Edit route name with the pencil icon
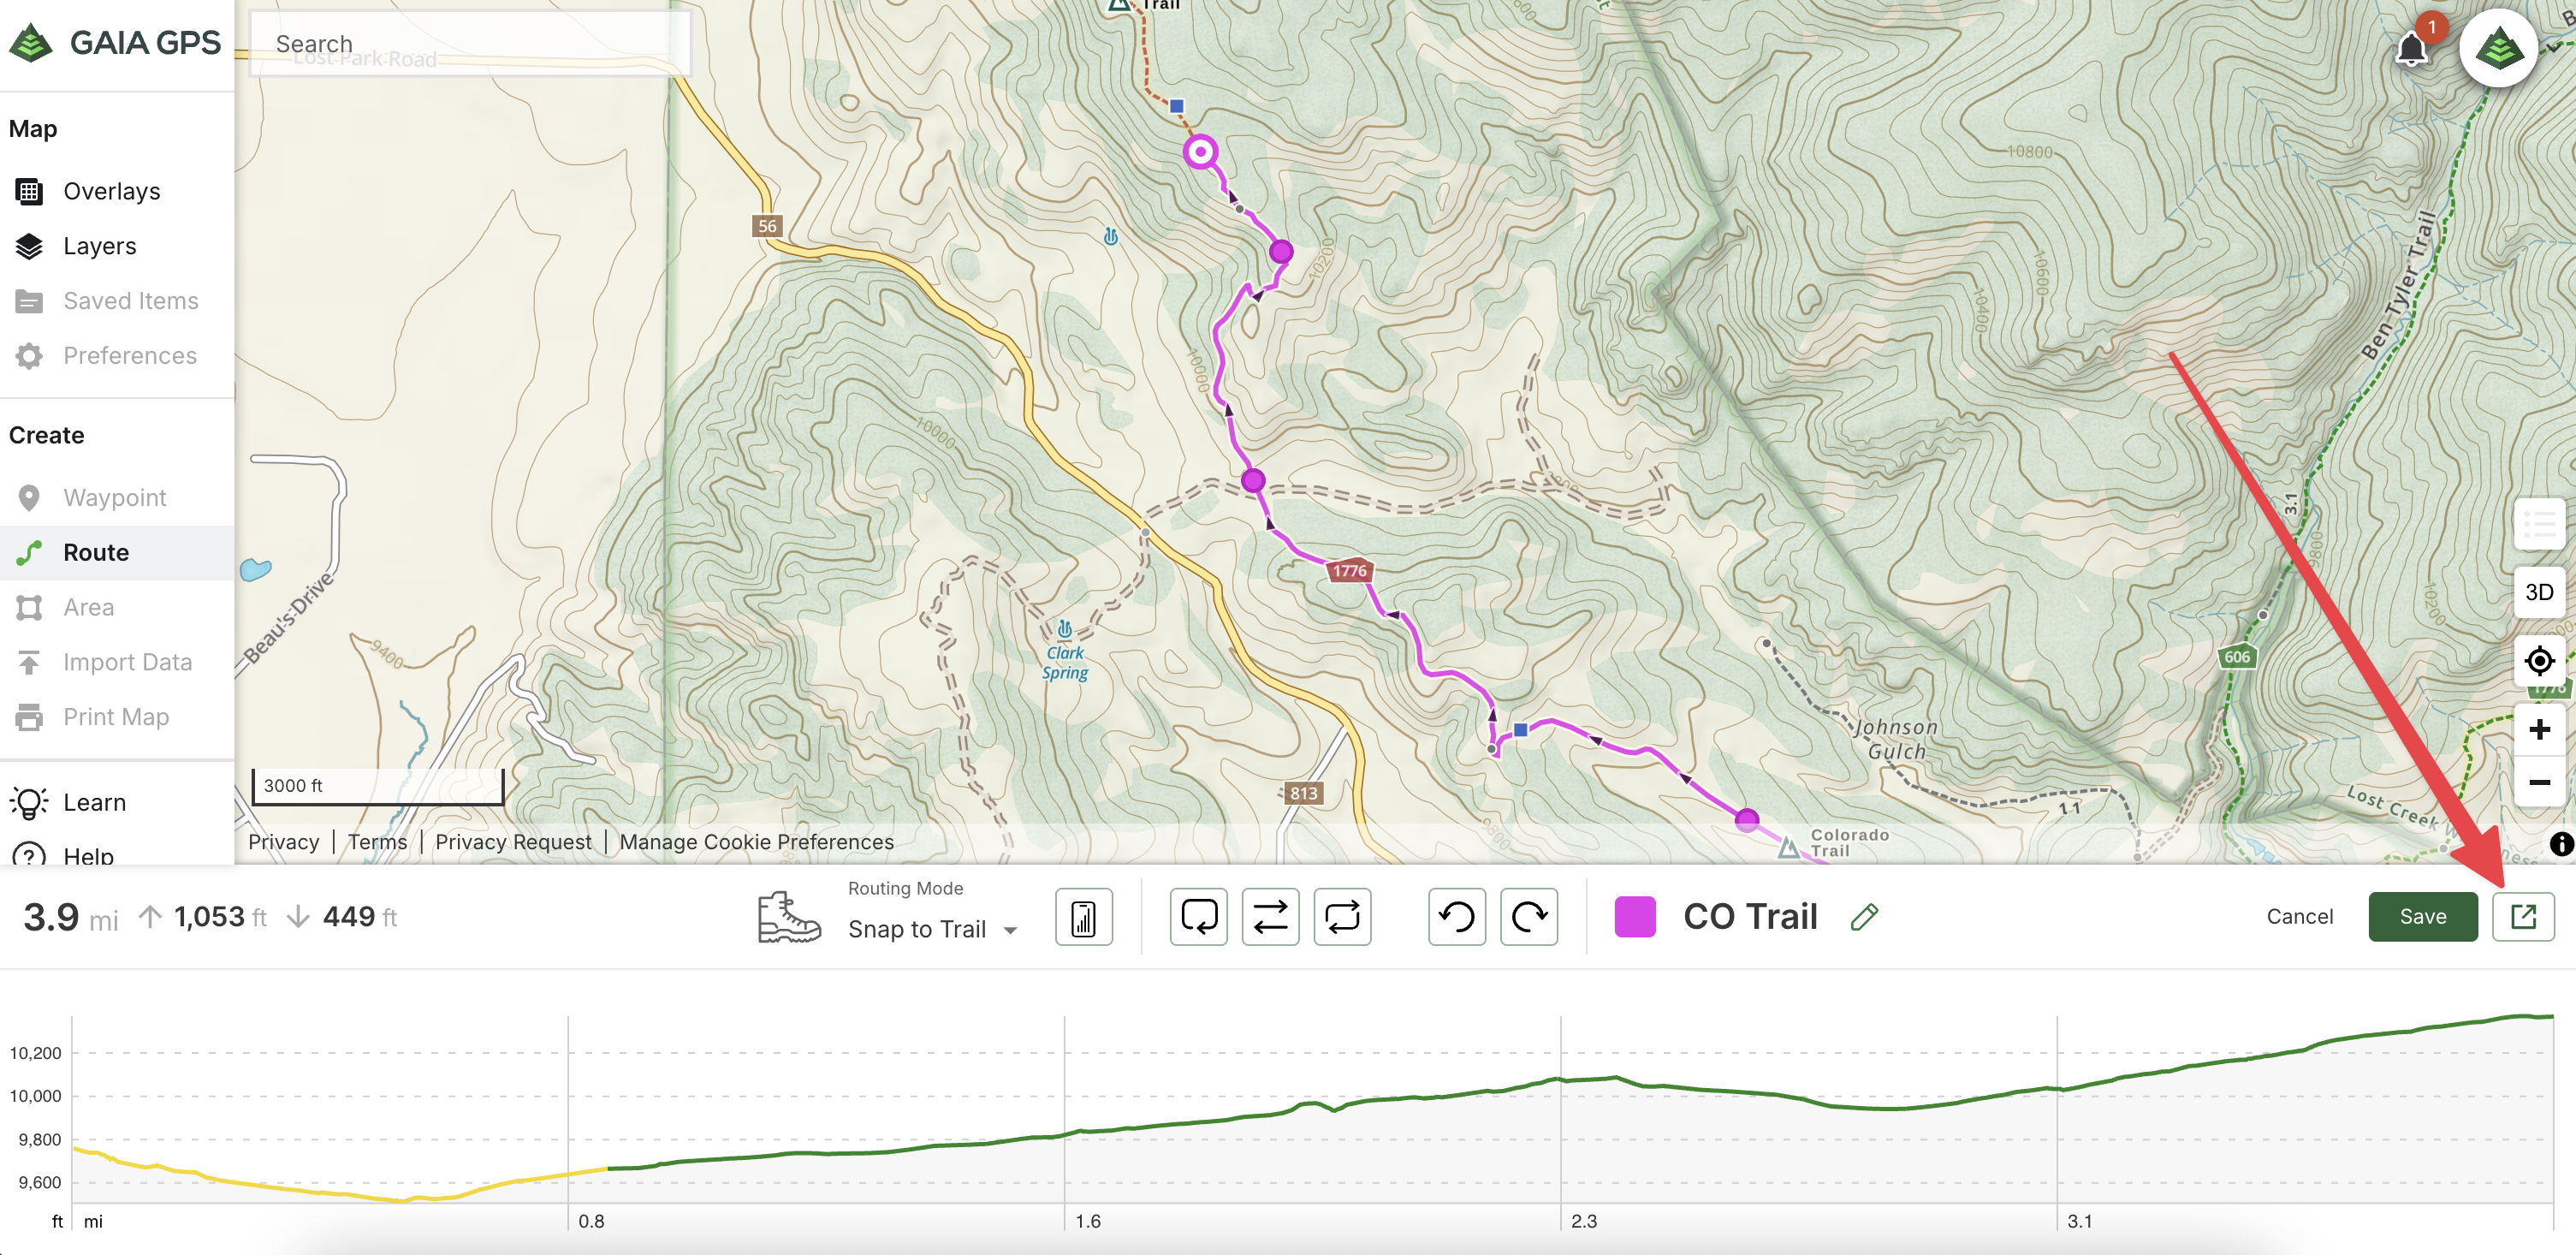 tap(1864, 916)
